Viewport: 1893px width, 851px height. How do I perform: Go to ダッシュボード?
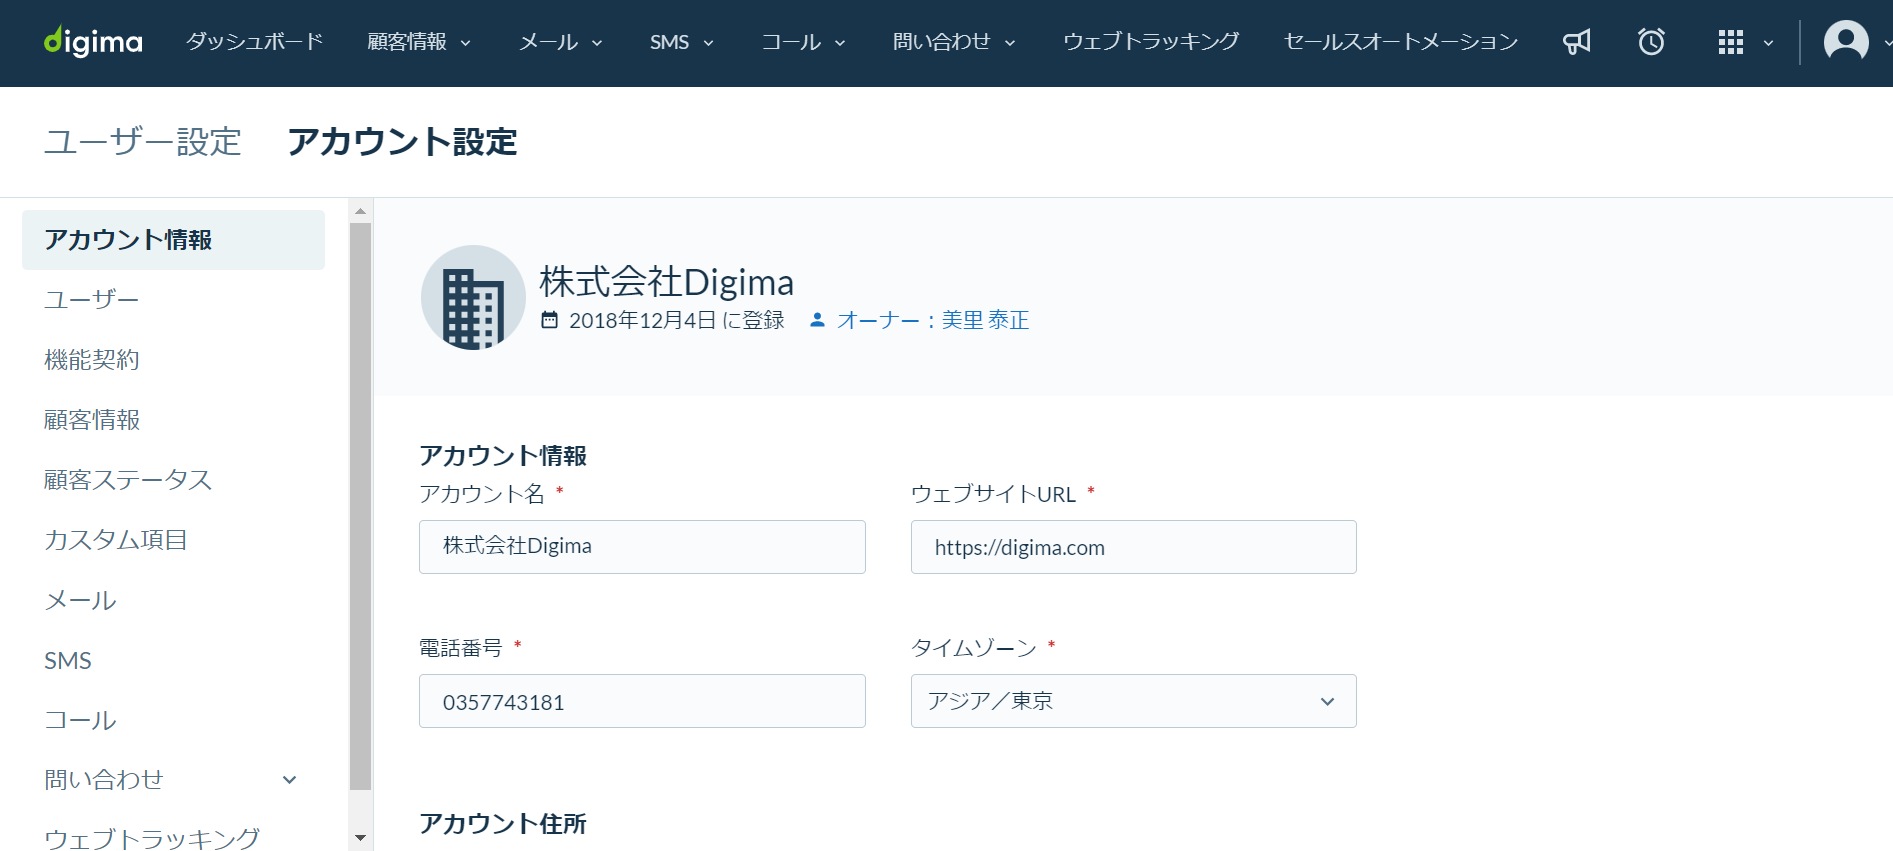255,42
